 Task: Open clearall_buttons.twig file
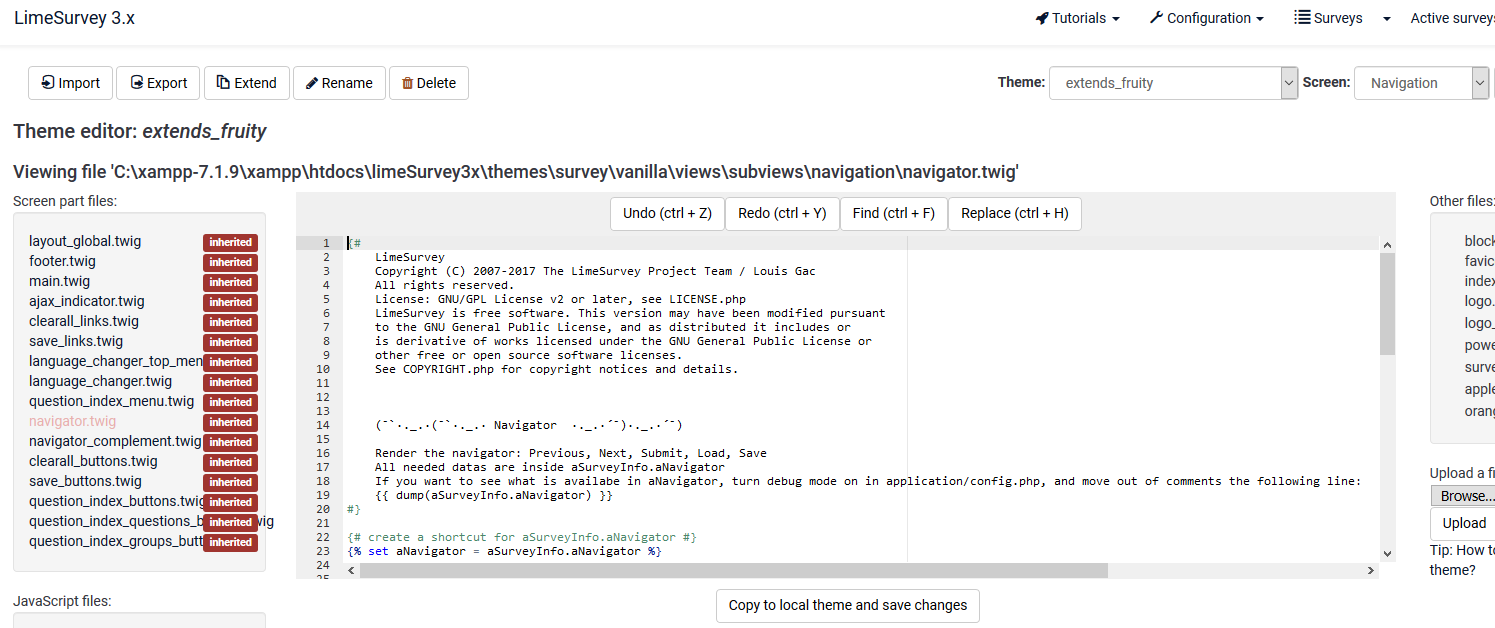tap(93, 461)
